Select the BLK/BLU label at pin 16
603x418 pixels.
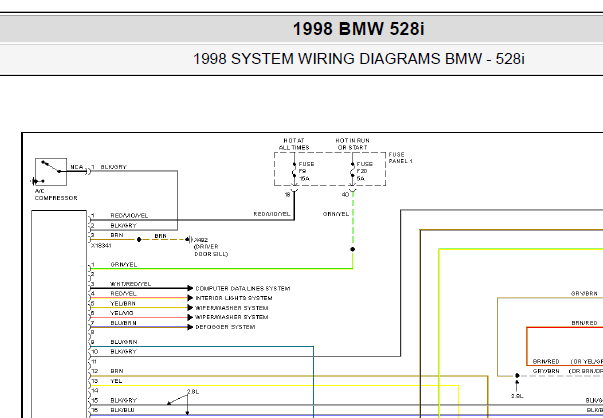pos(123,410)
